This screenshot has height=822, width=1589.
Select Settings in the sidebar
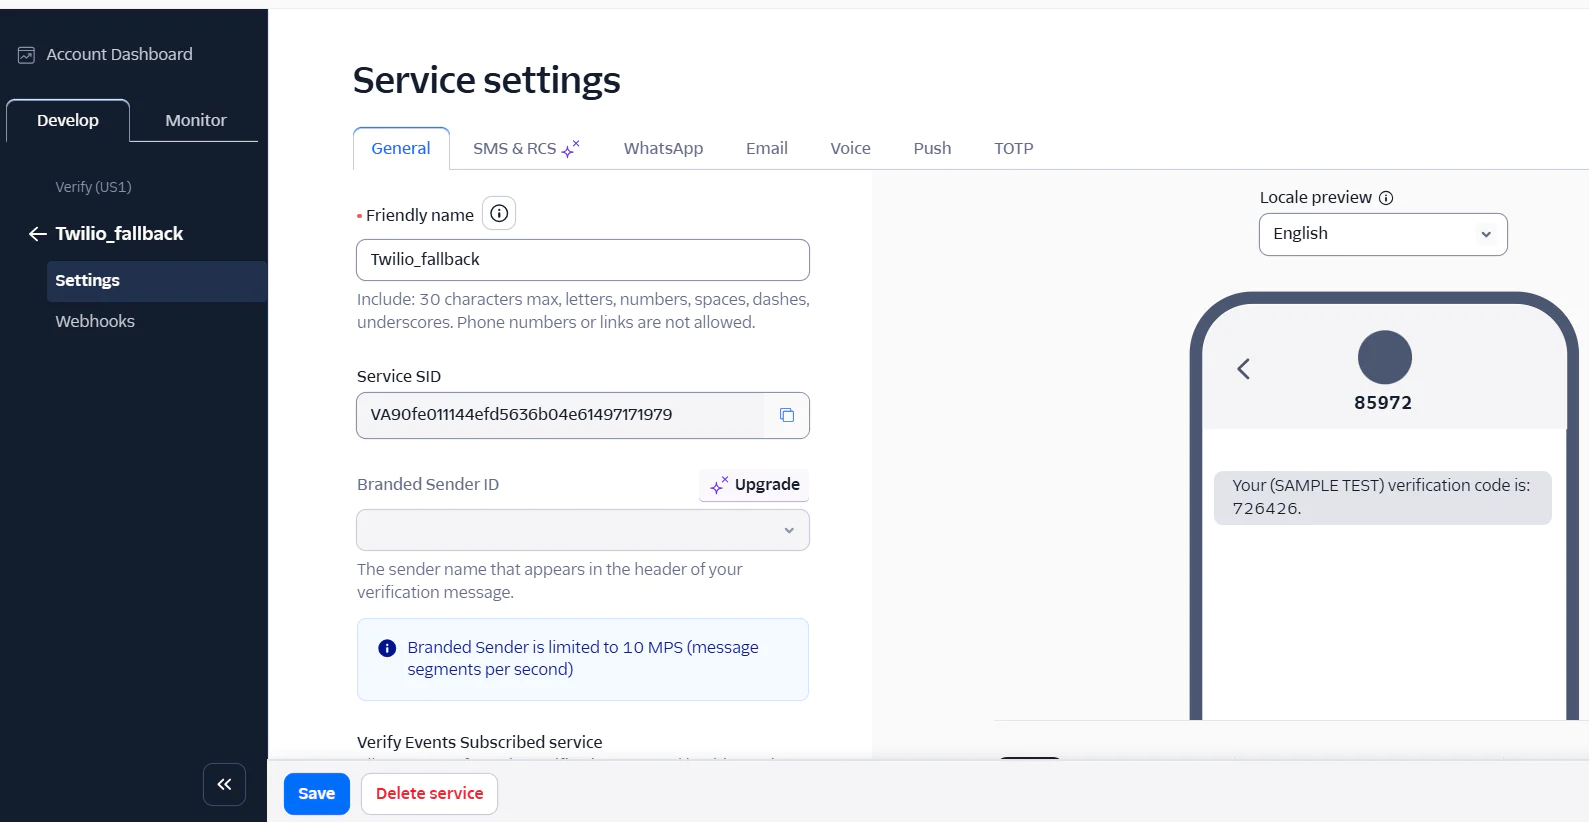click(156, 281)
